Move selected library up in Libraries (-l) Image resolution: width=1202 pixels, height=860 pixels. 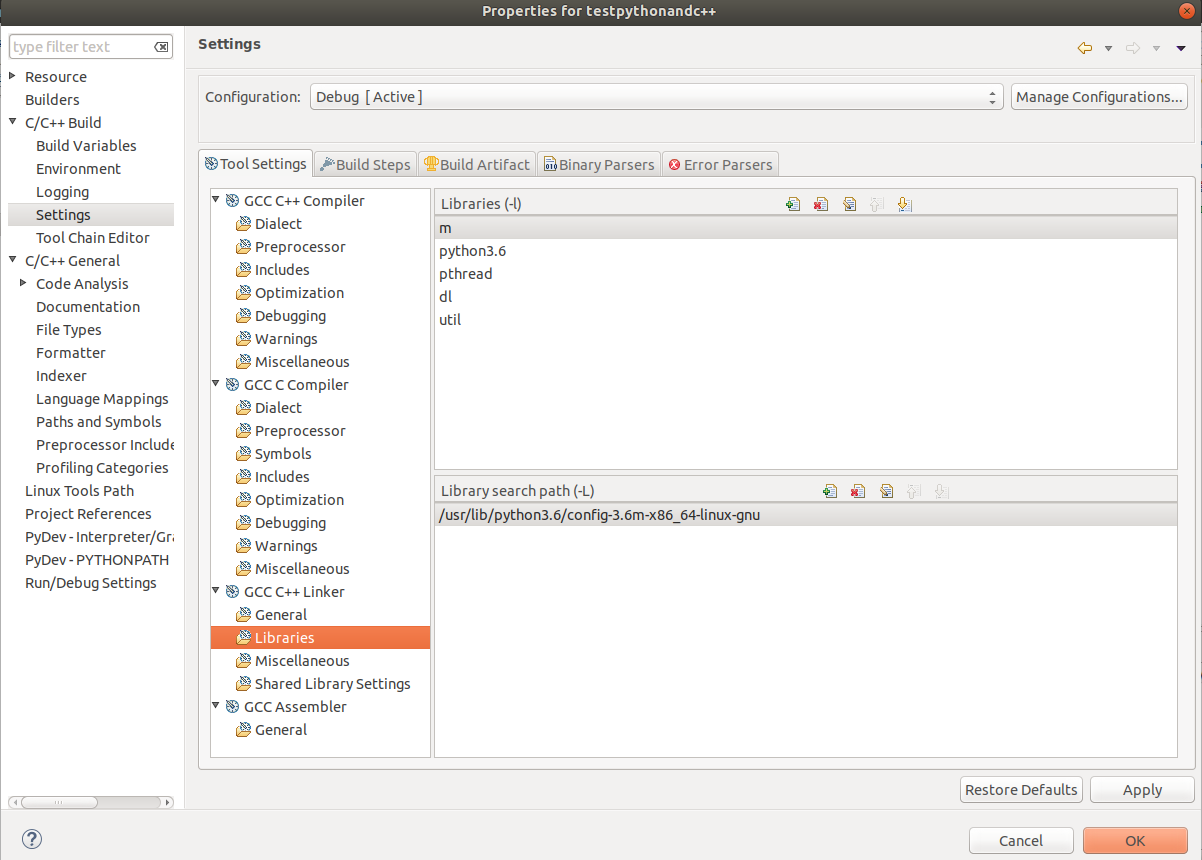tap(877, 204)
